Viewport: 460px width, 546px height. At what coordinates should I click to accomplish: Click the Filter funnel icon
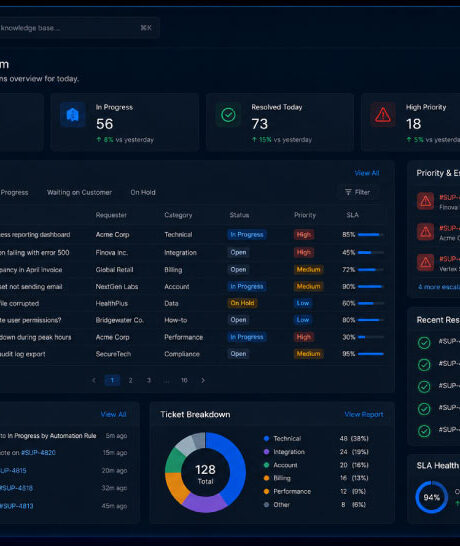point(348,192)
